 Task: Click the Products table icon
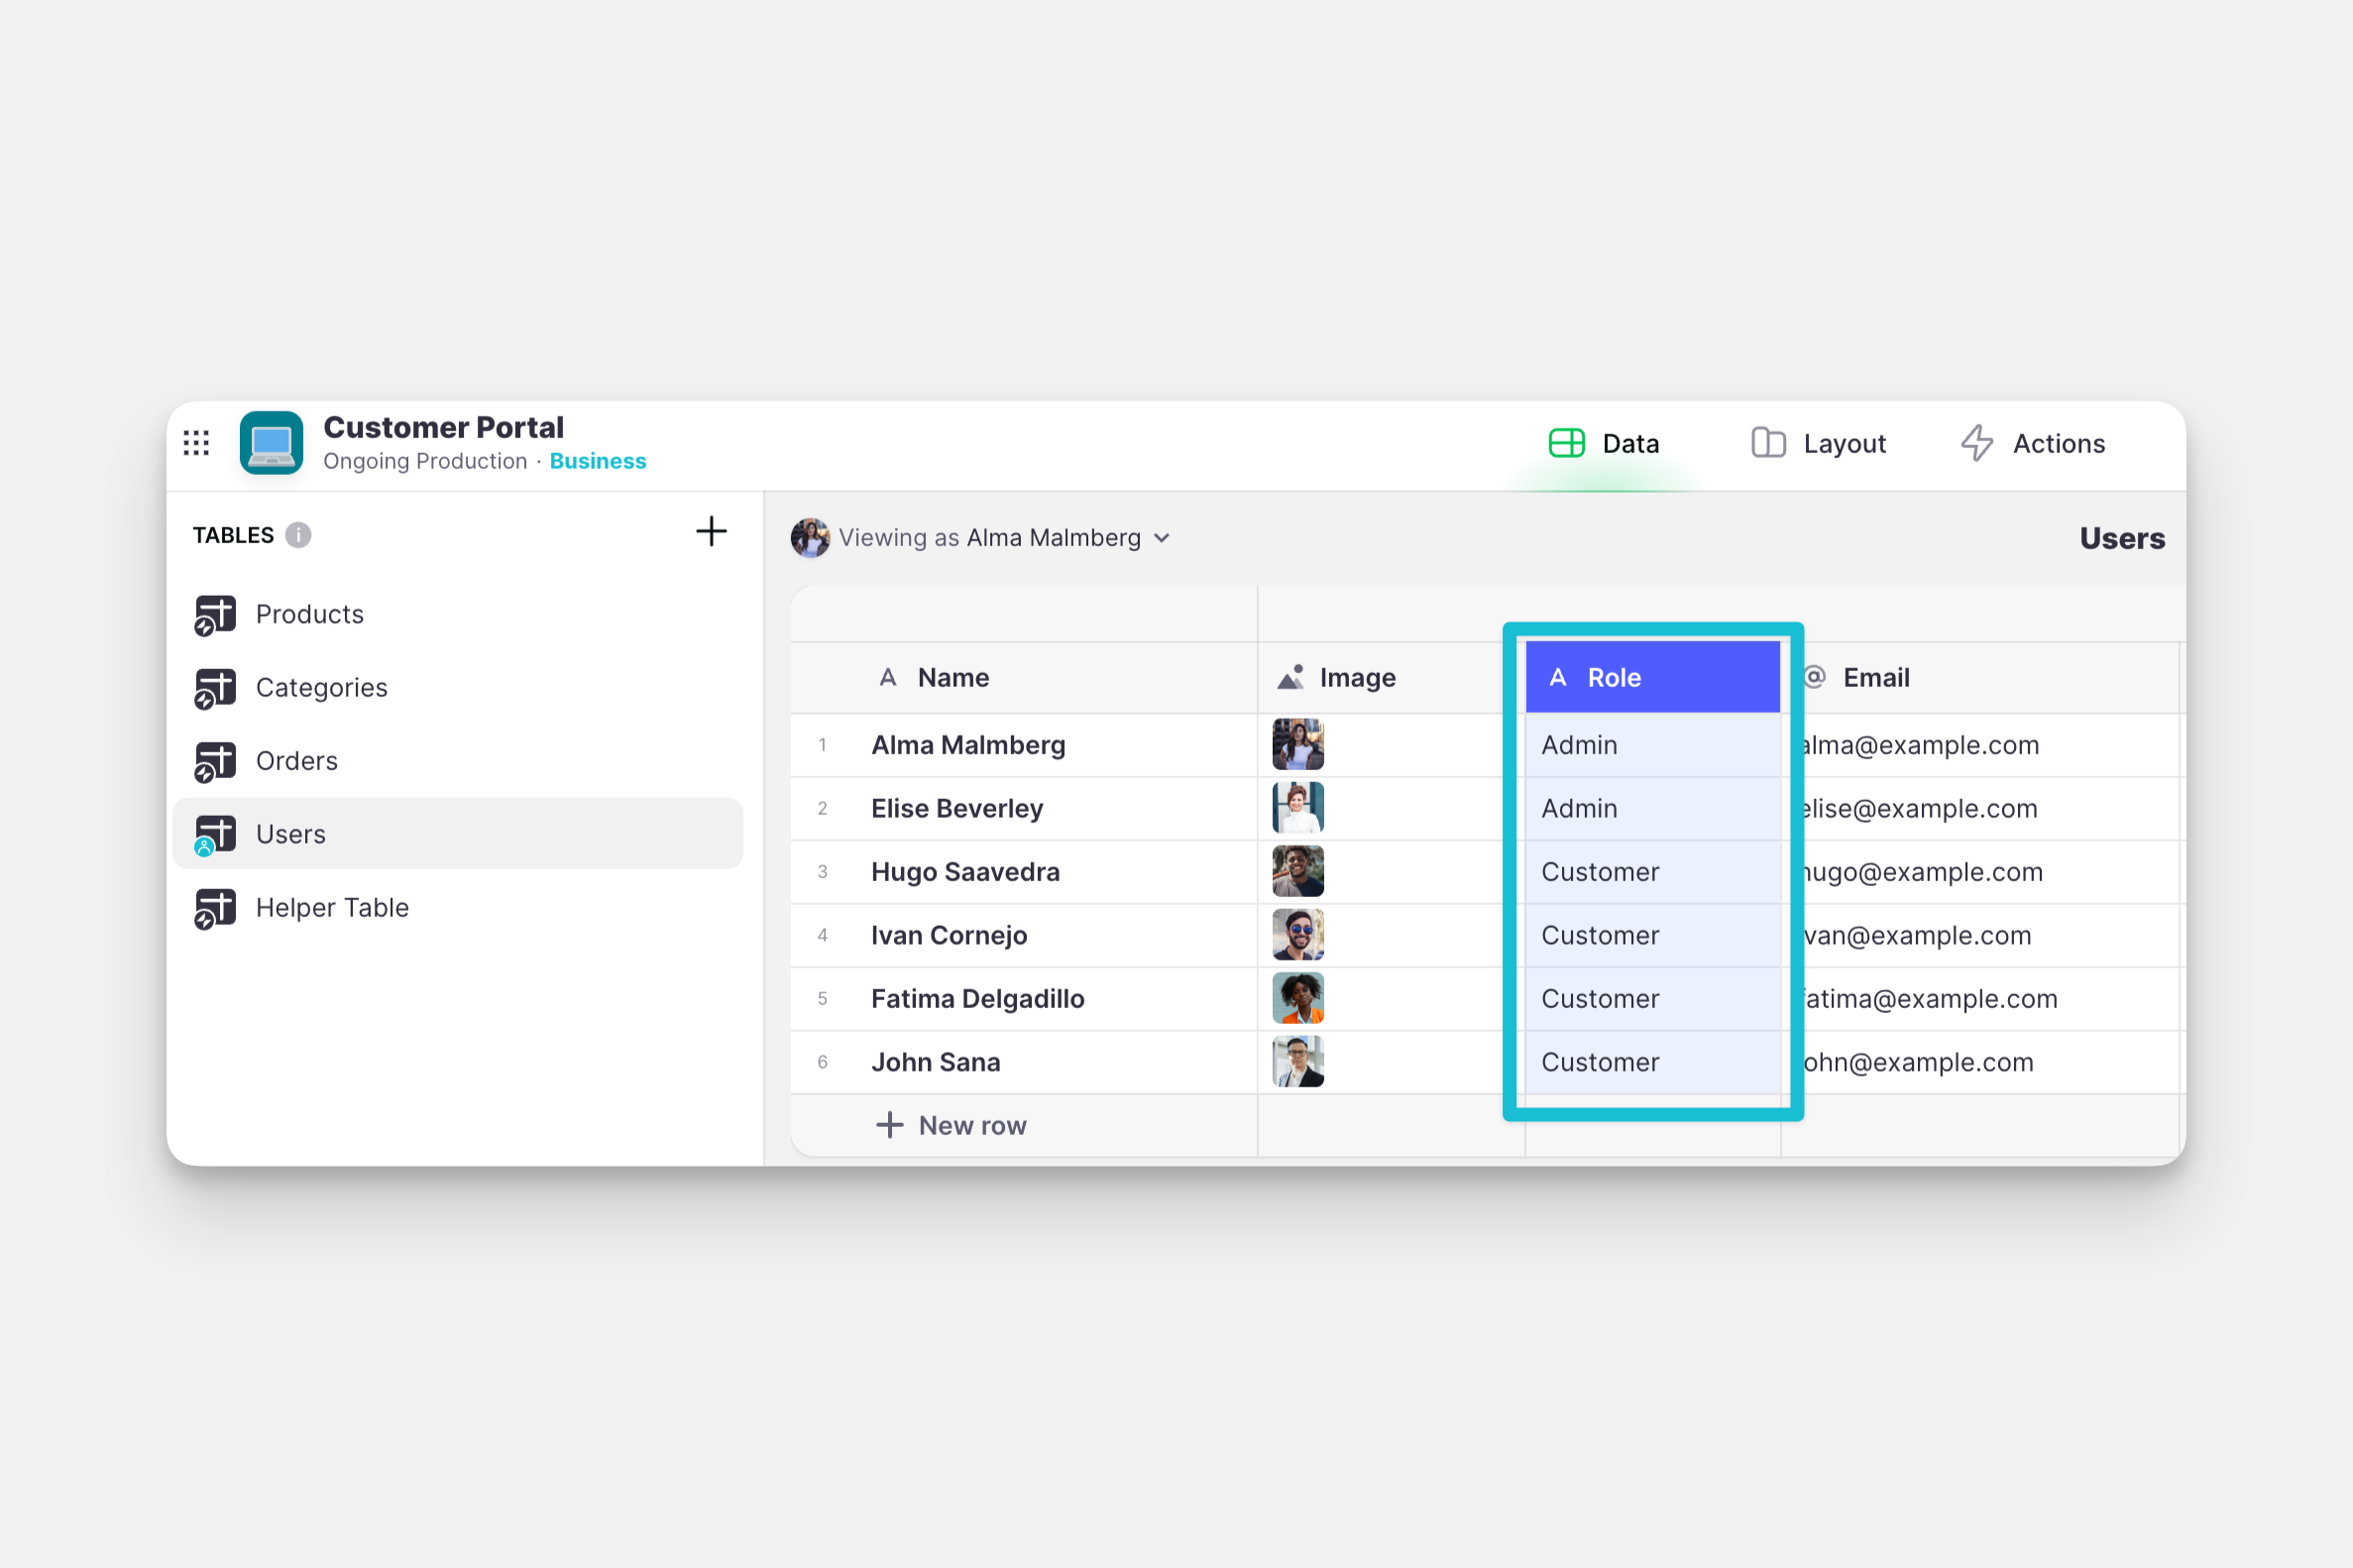[215, 615]
